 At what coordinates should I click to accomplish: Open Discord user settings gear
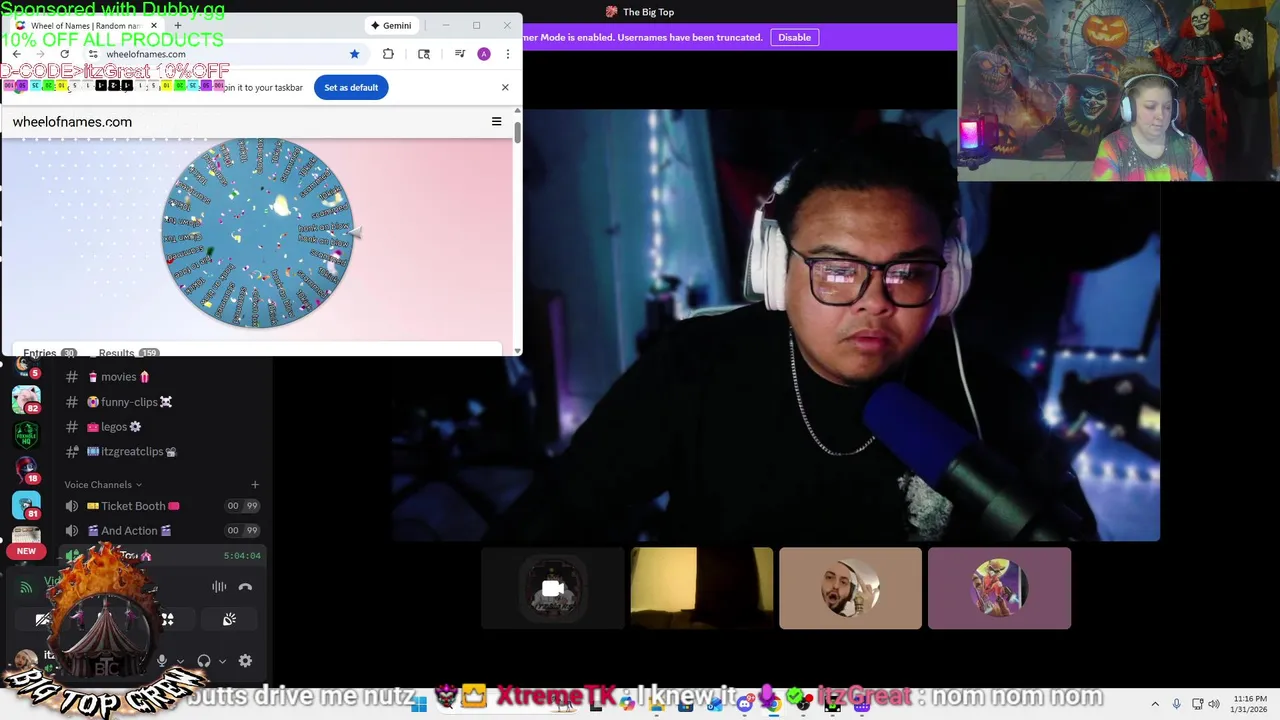coord(245,661)
